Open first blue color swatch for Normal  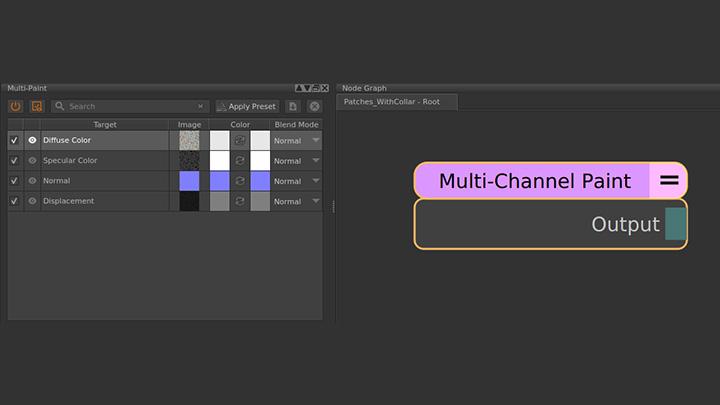[219, 181]
